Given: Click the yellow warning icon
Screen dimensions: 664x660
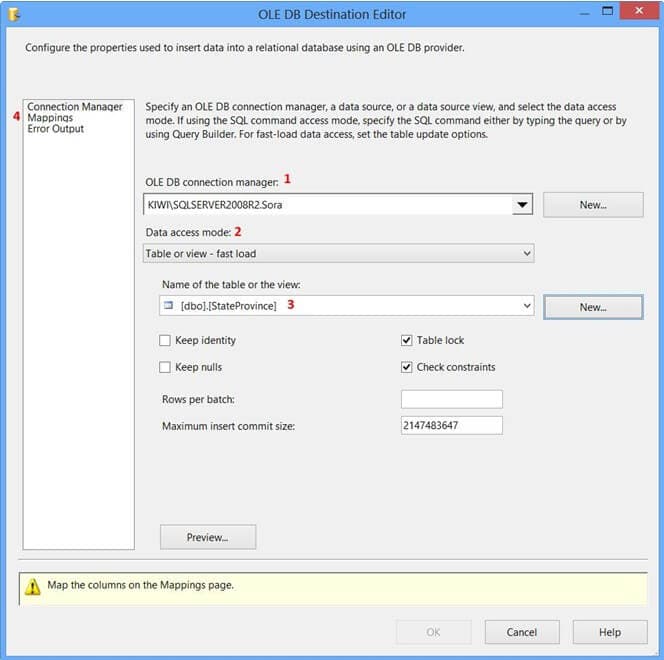Looking at the screenshot, I should (34, 585).
